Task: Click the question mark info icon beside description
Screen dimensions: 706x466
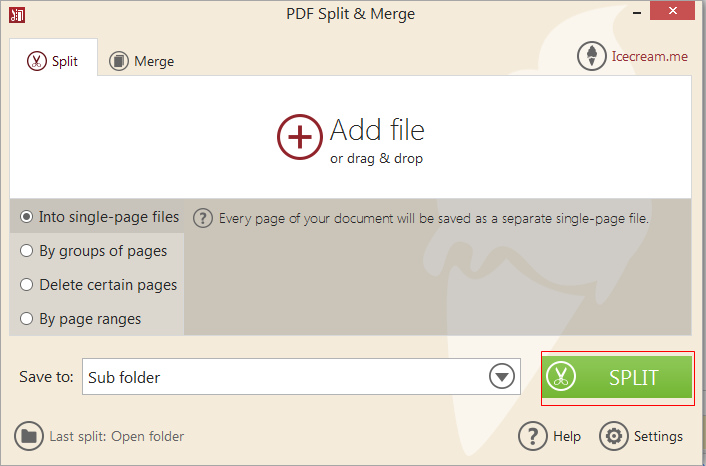Action: 203,218
